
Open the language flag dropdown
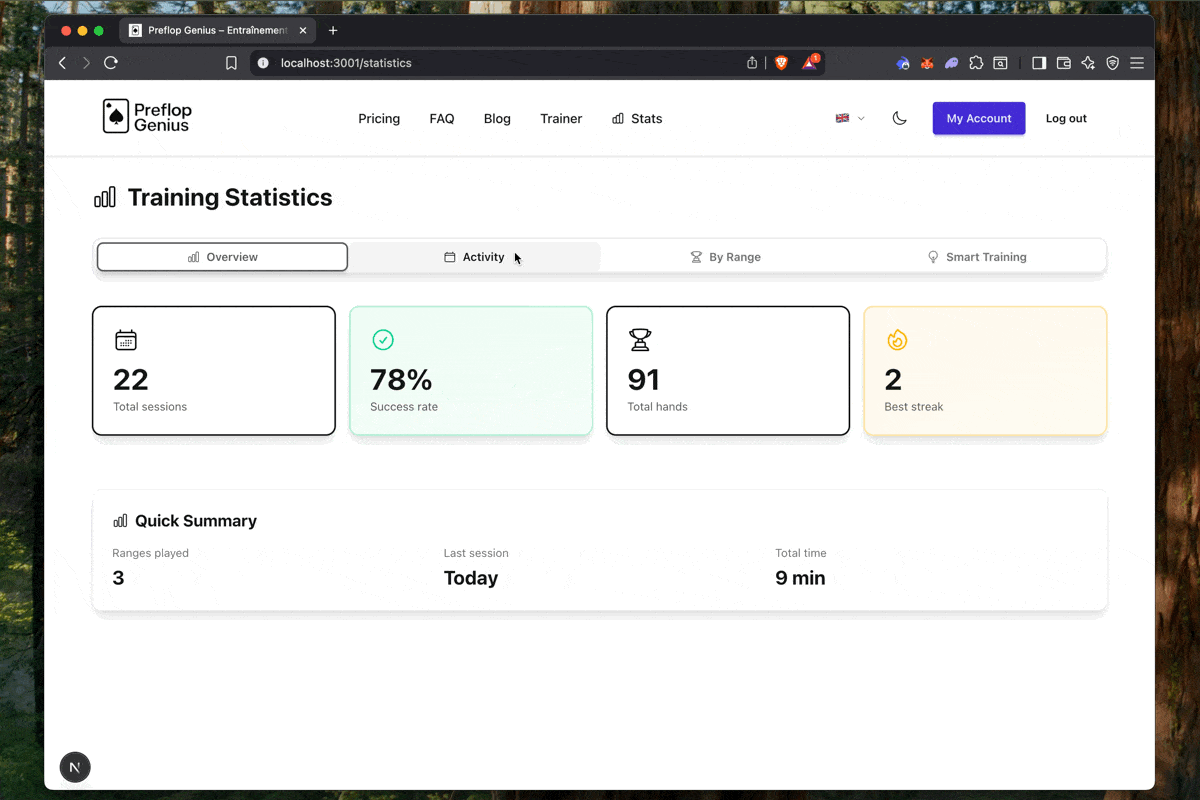click(x=849, y=118)
